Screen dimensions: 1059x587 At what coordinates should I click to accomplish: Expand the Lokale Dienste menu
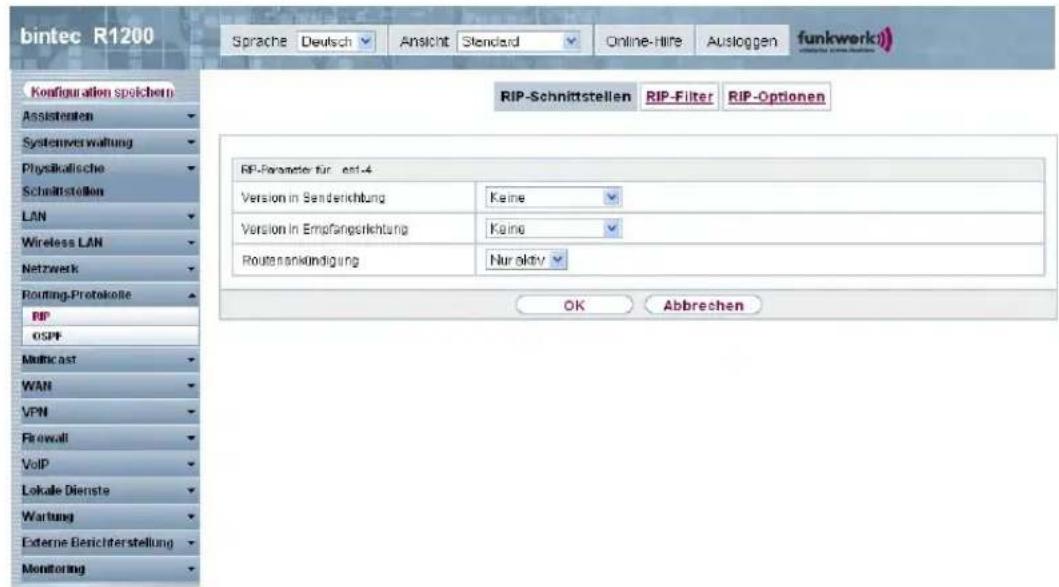click(107, 490)
